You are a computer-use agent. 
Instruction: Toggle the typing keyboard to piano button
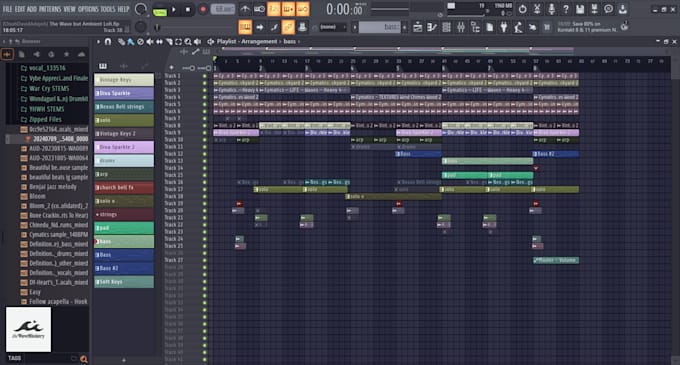(245, 27)
